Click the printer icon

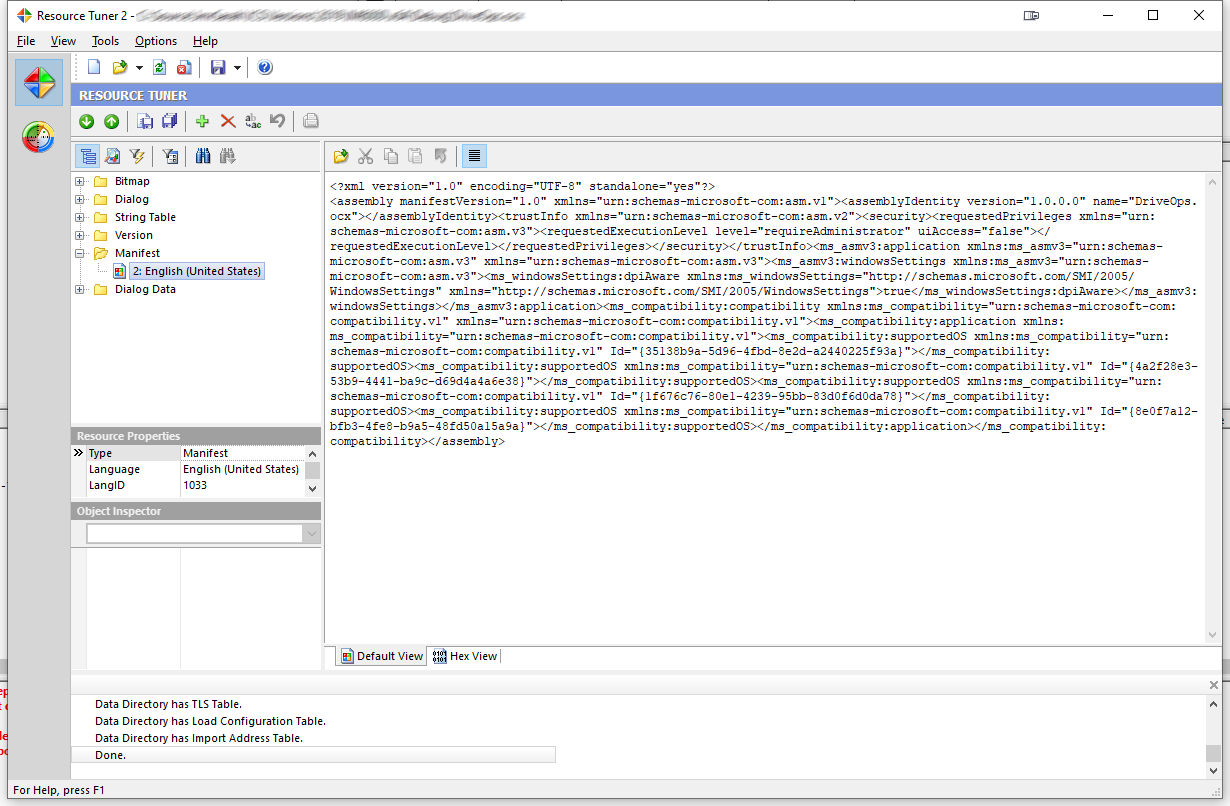(x=311, y=121)
